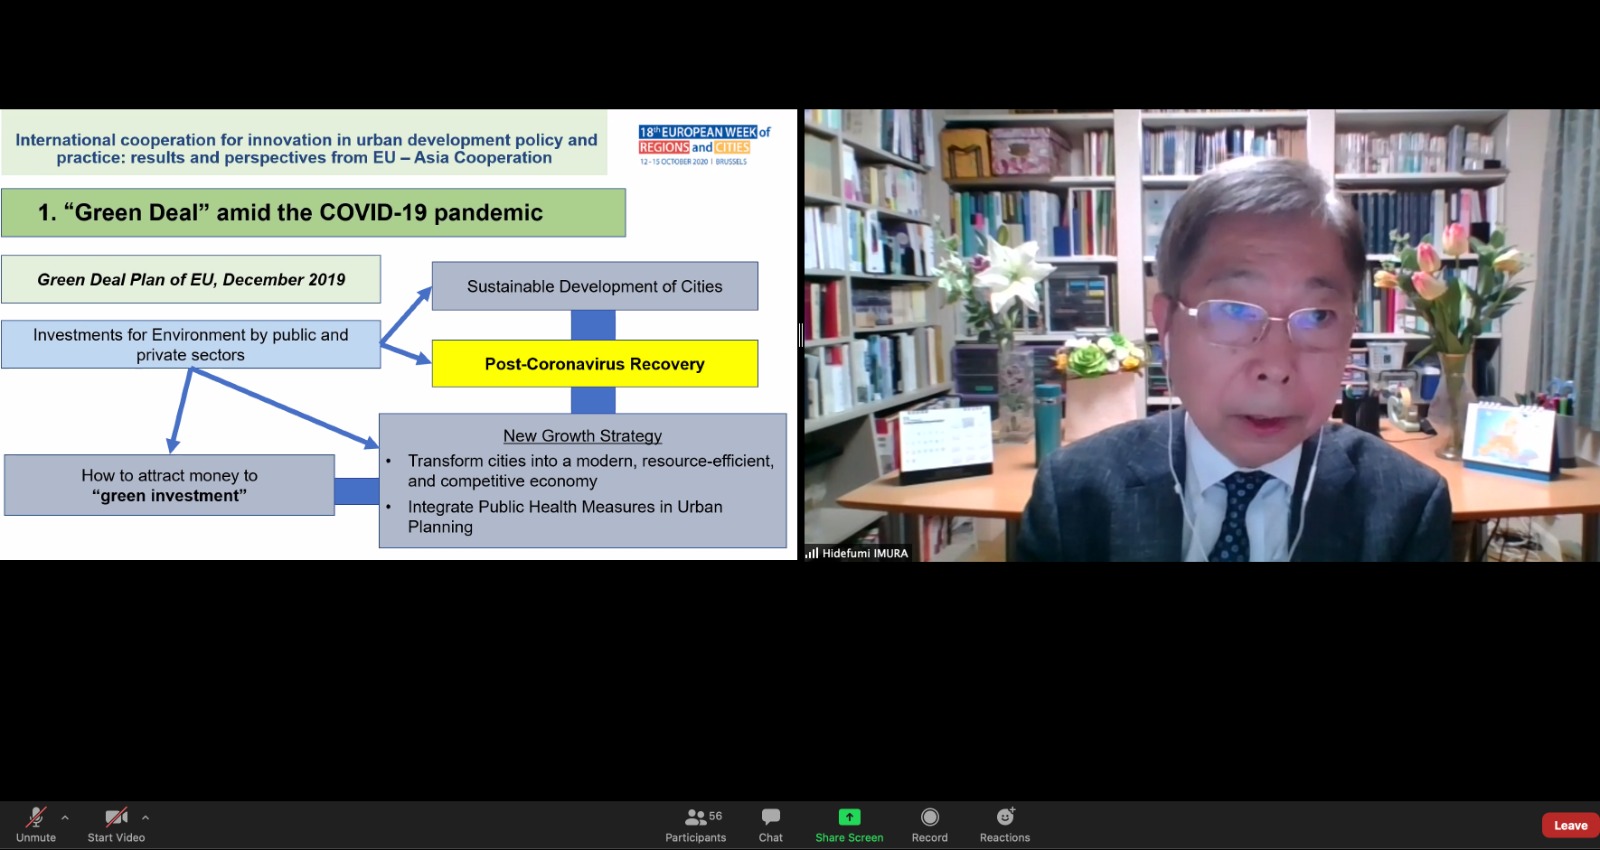Click the "green investment" box on slide

point(169,486)
